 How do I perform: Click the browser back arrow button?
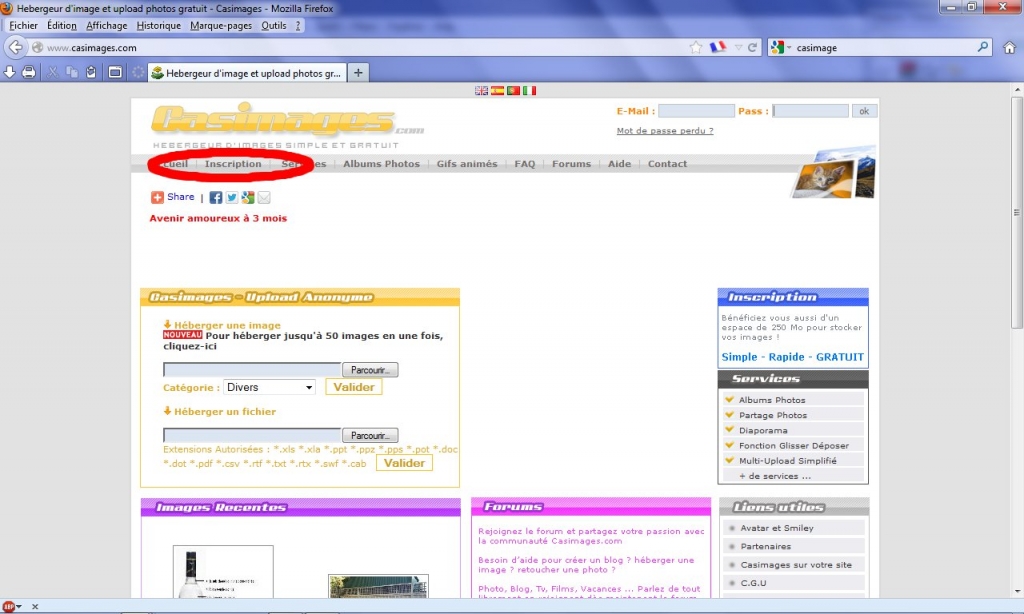coord(15,47)
